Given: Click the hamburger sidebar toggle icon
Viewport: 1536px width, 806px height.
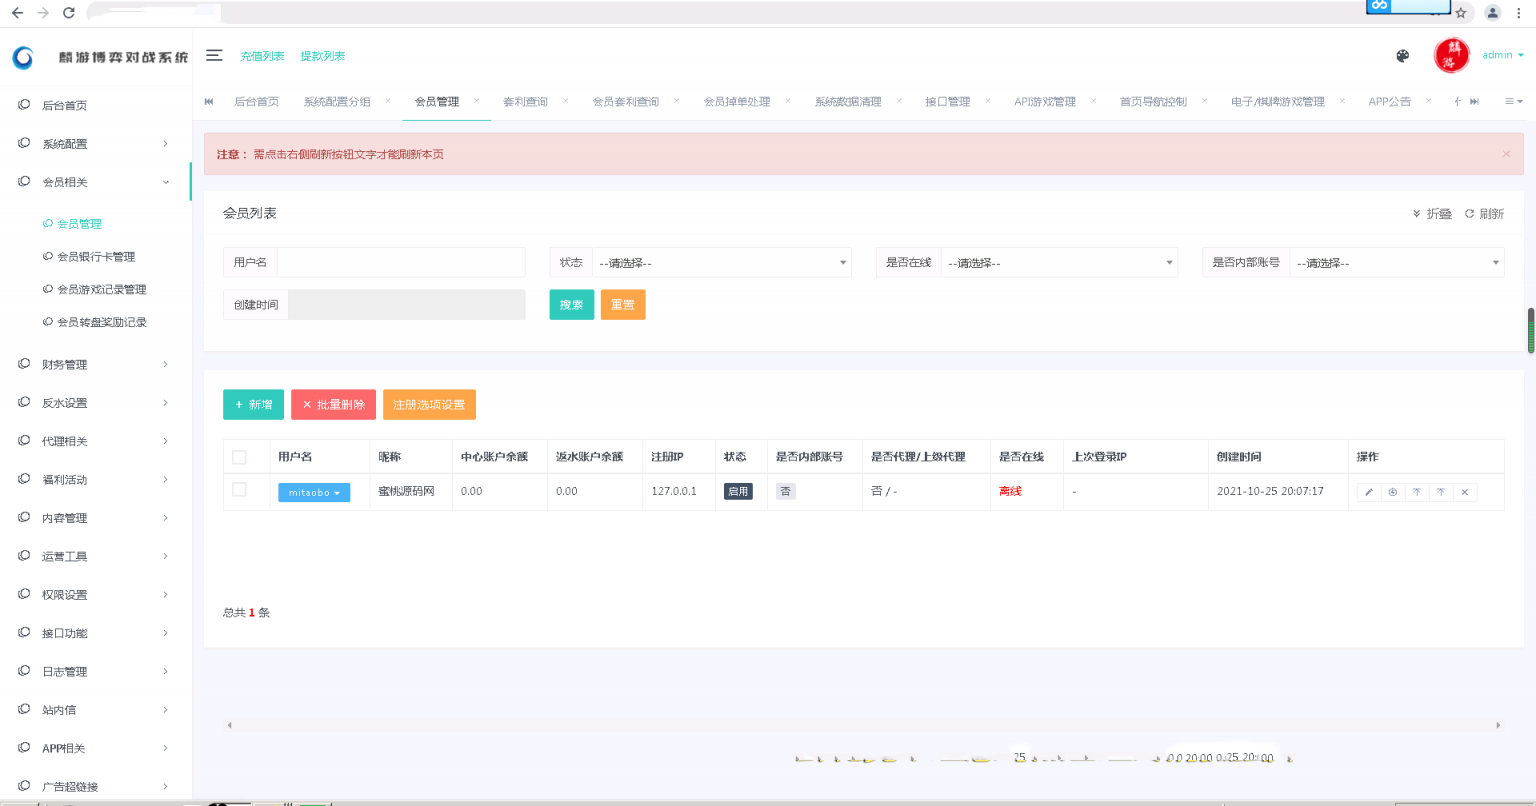Looking at the screenshot, I should pos(214,55).
